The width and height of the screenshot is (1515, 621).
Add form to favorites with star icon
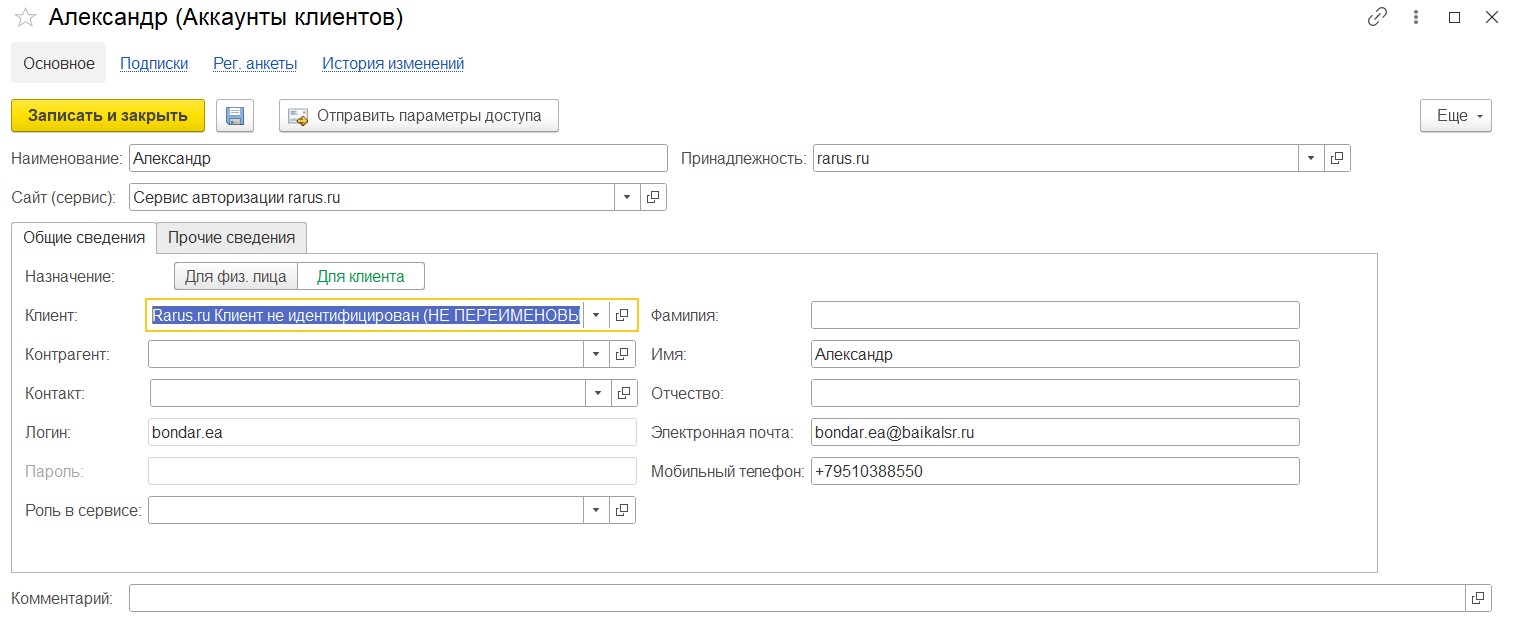[25, 18]
